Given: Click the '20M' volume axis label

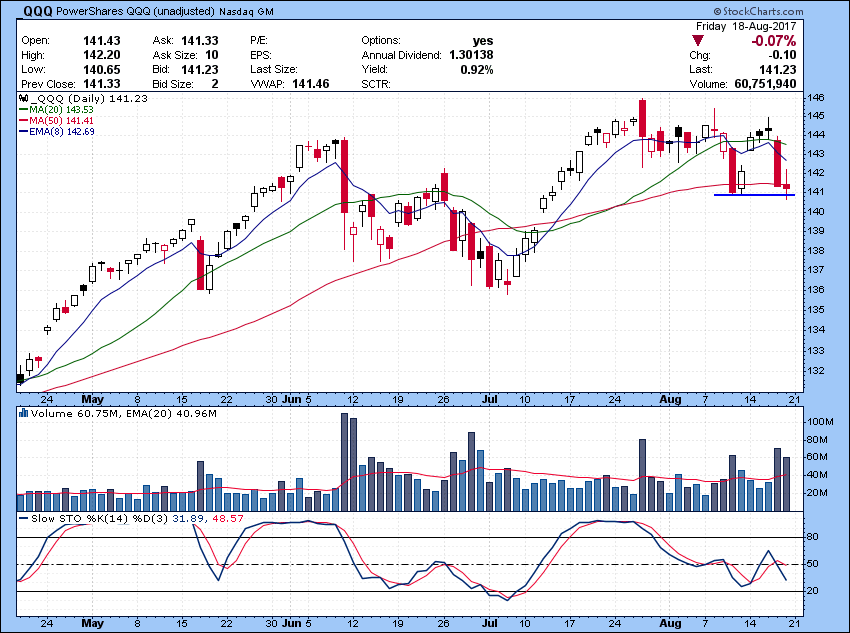Looking at the screenshot, I should pyautogui.click(x=817, y=493).
